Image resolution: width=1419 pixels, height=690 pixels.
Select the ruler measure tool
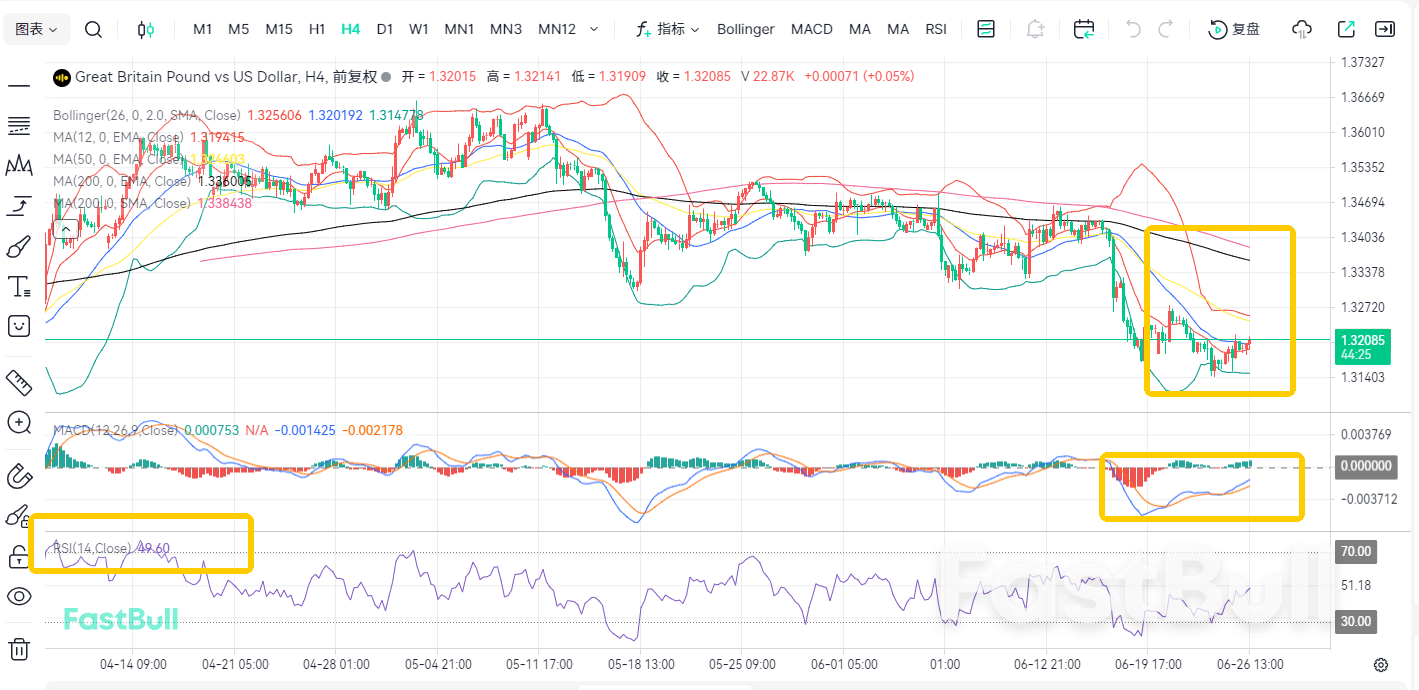18,381
